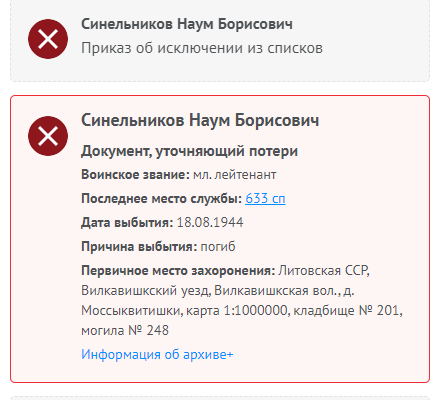The height and width of the screenshot is (400, 445).
Task: Click name heading in the highlighted pink card
Action: point(200,120)
